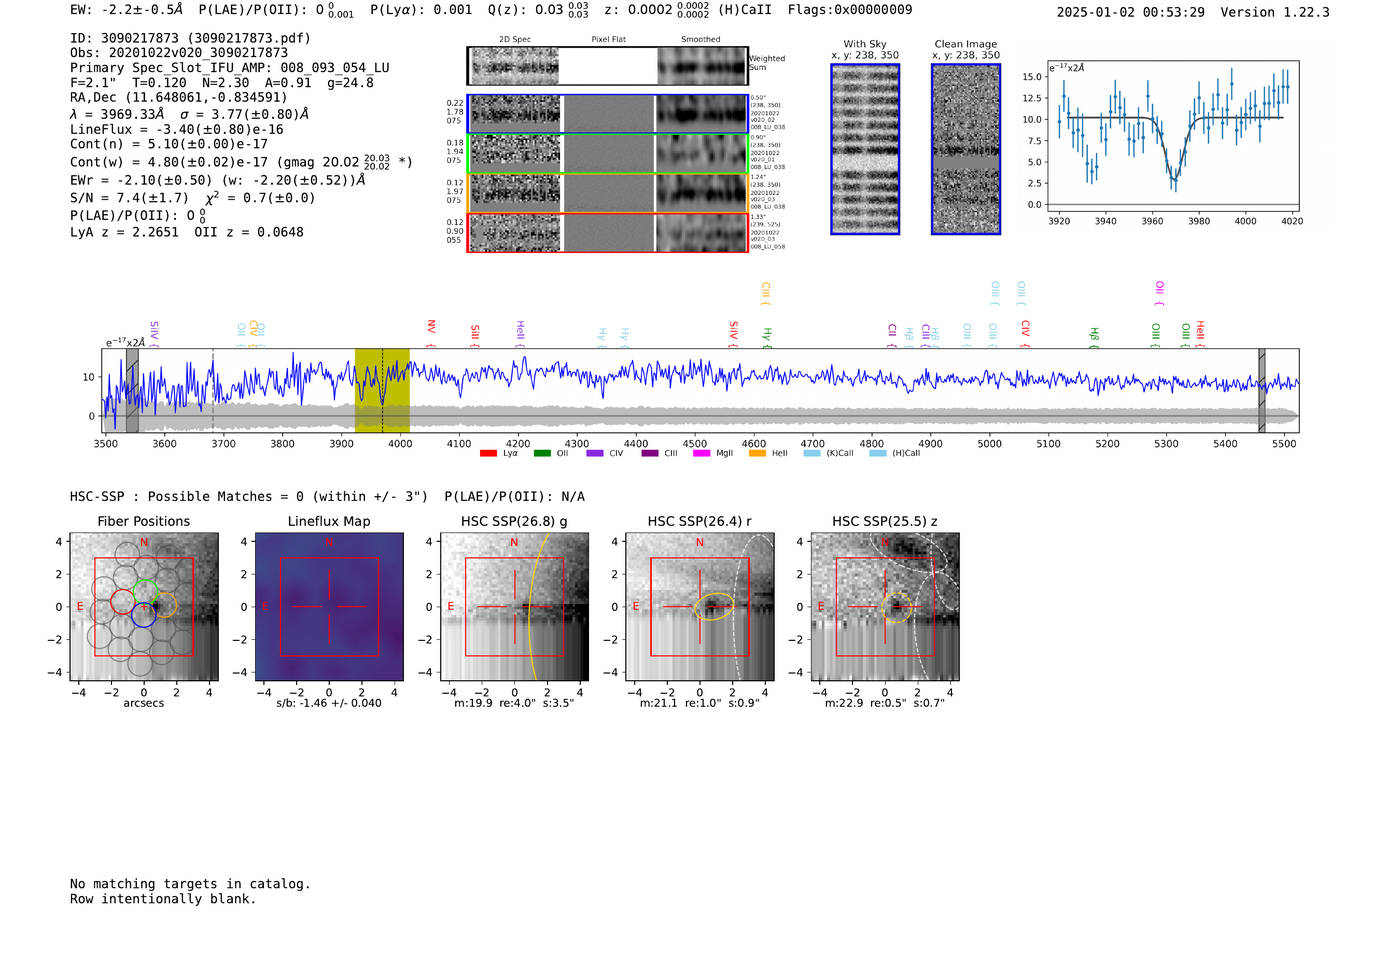Open the With Sky cutout image
Viewport: 1400px width, 953px height.
(x=865, y=149)
